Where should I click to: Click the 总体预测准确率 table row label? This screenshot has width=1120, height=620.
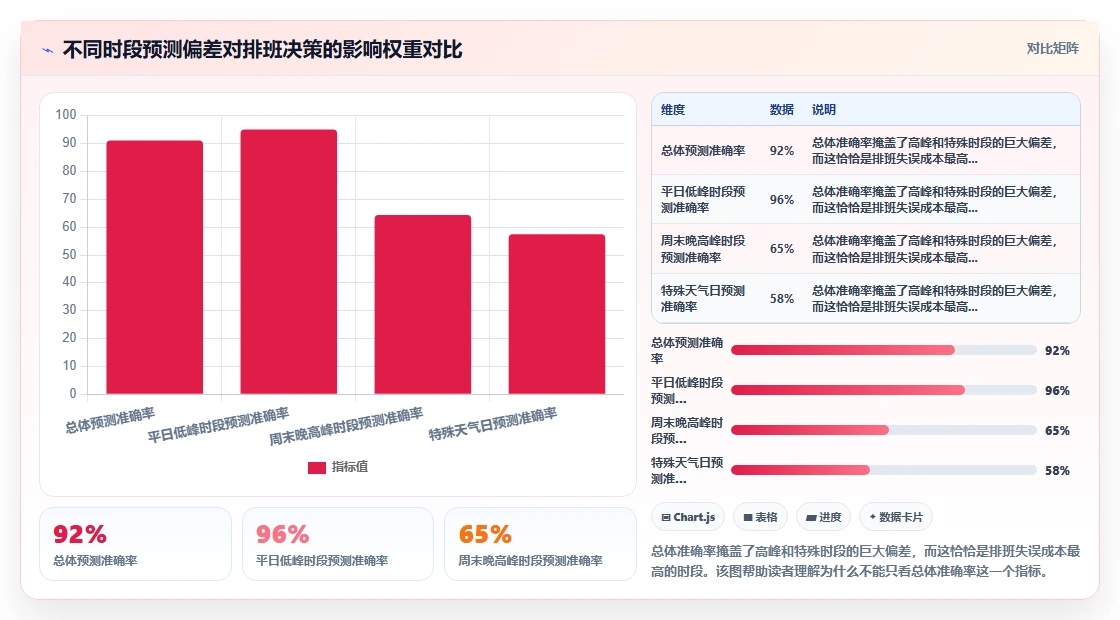click(x=703, y=151)
